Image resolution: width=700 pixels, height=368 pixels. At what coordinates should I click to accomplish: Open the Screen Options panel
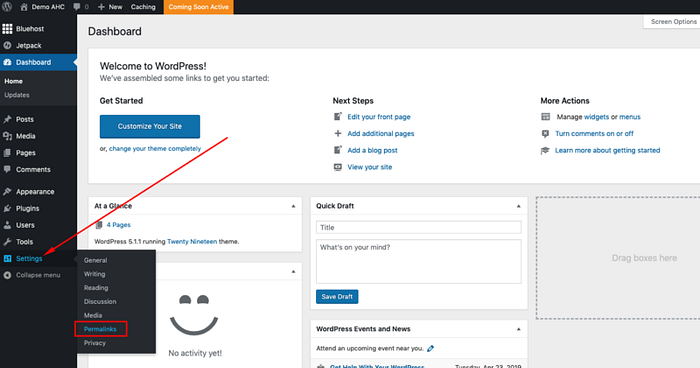pyautogui.click(x=673, y=21)
